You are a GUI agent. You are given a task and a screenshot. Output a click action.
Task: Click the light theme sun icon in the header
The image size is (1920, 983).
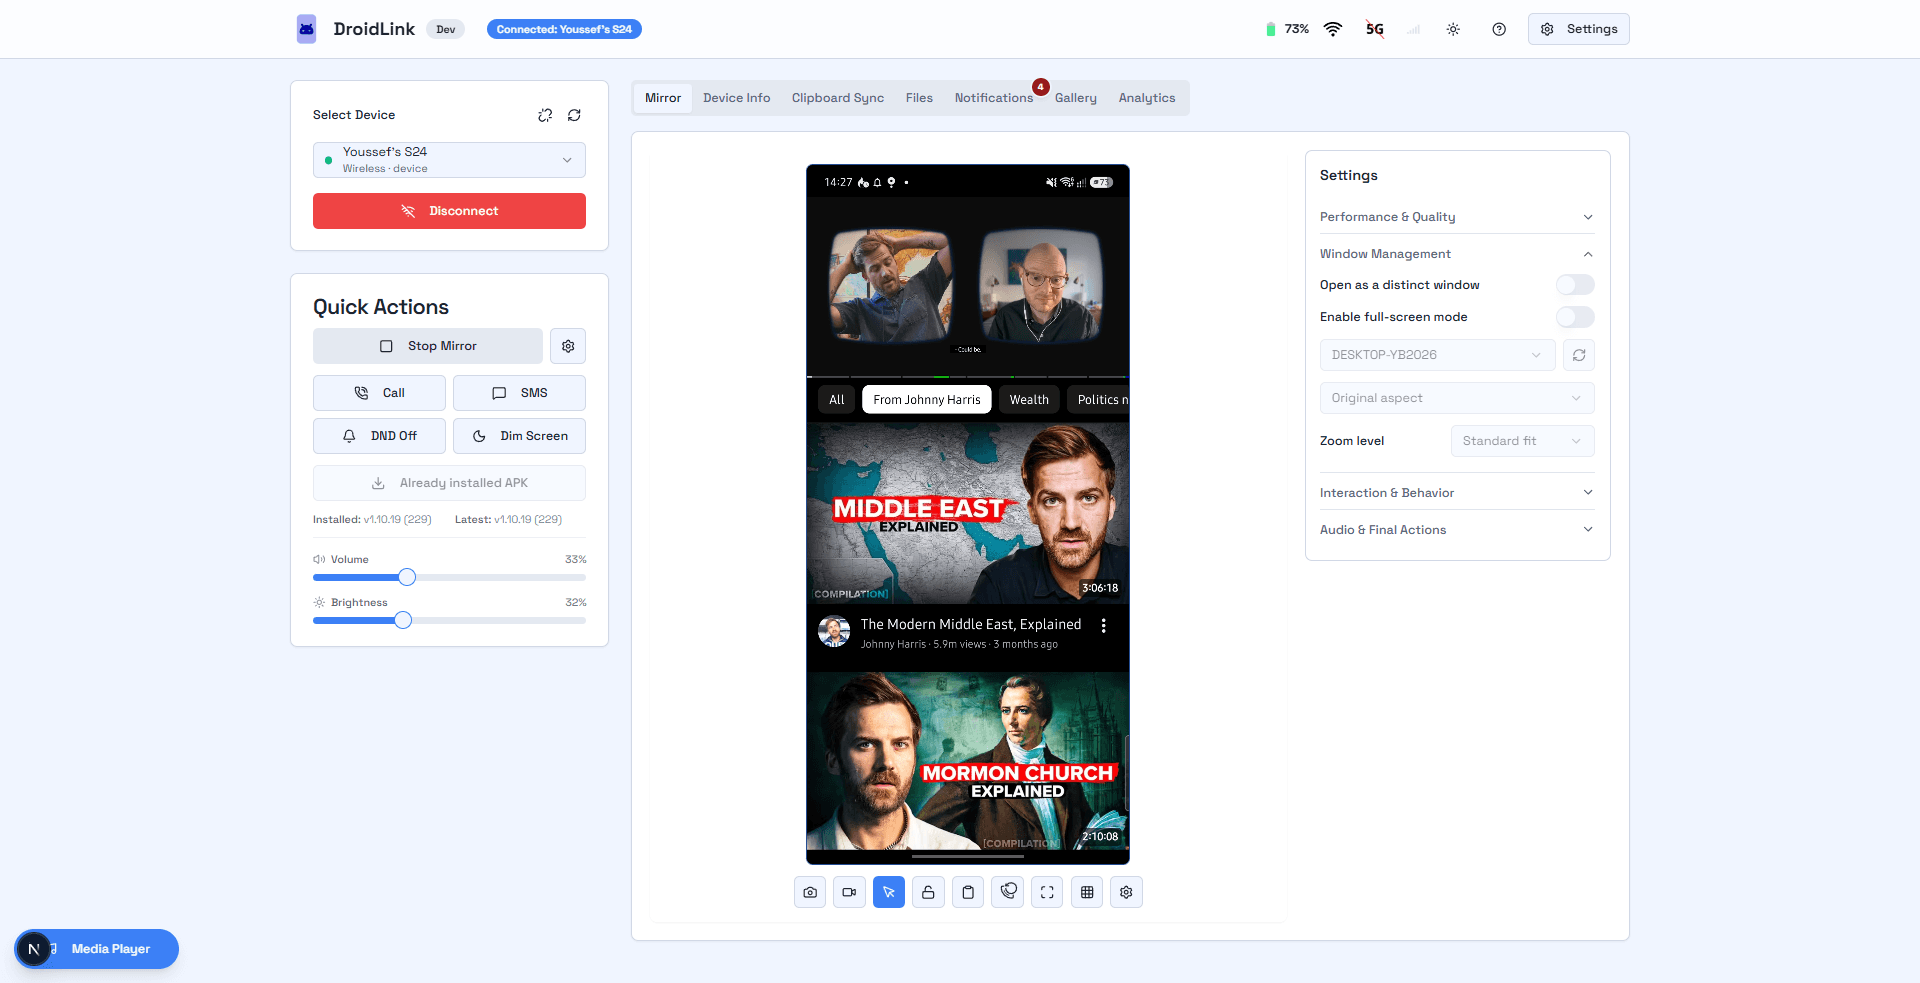click(x=1453, y=29)
